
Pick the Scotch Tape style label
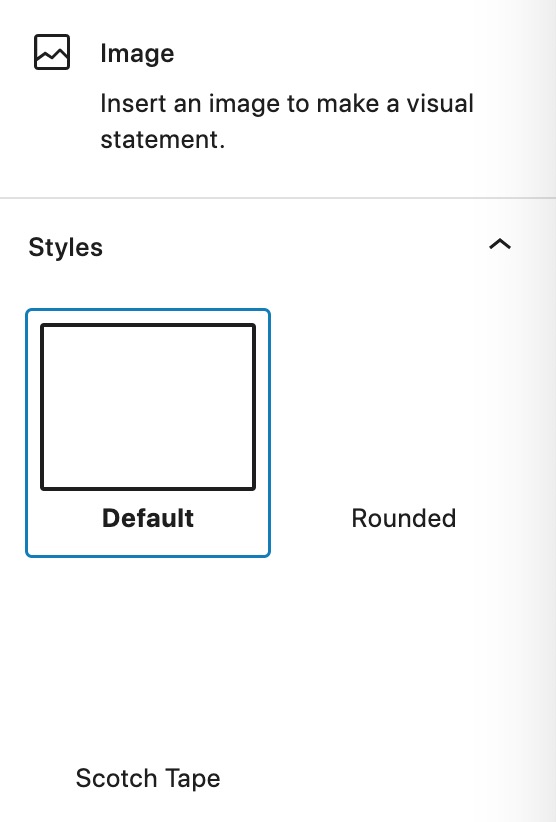click(x=148, y=778)
